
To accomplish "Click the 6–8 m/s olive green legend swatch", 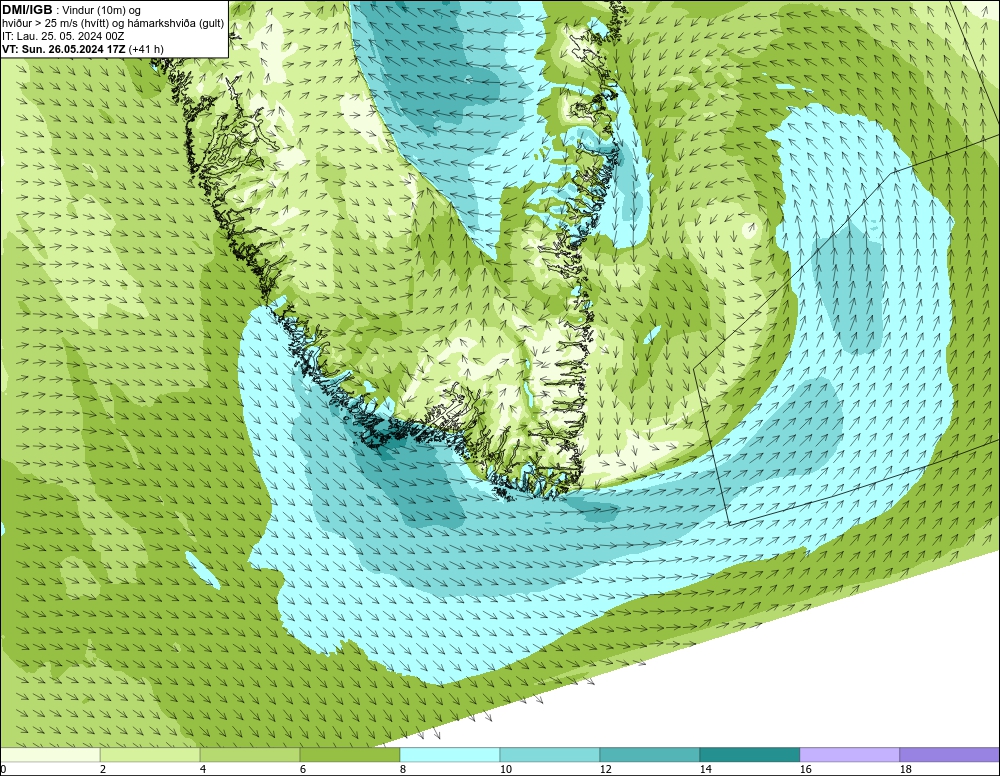I will pos(349,755).
